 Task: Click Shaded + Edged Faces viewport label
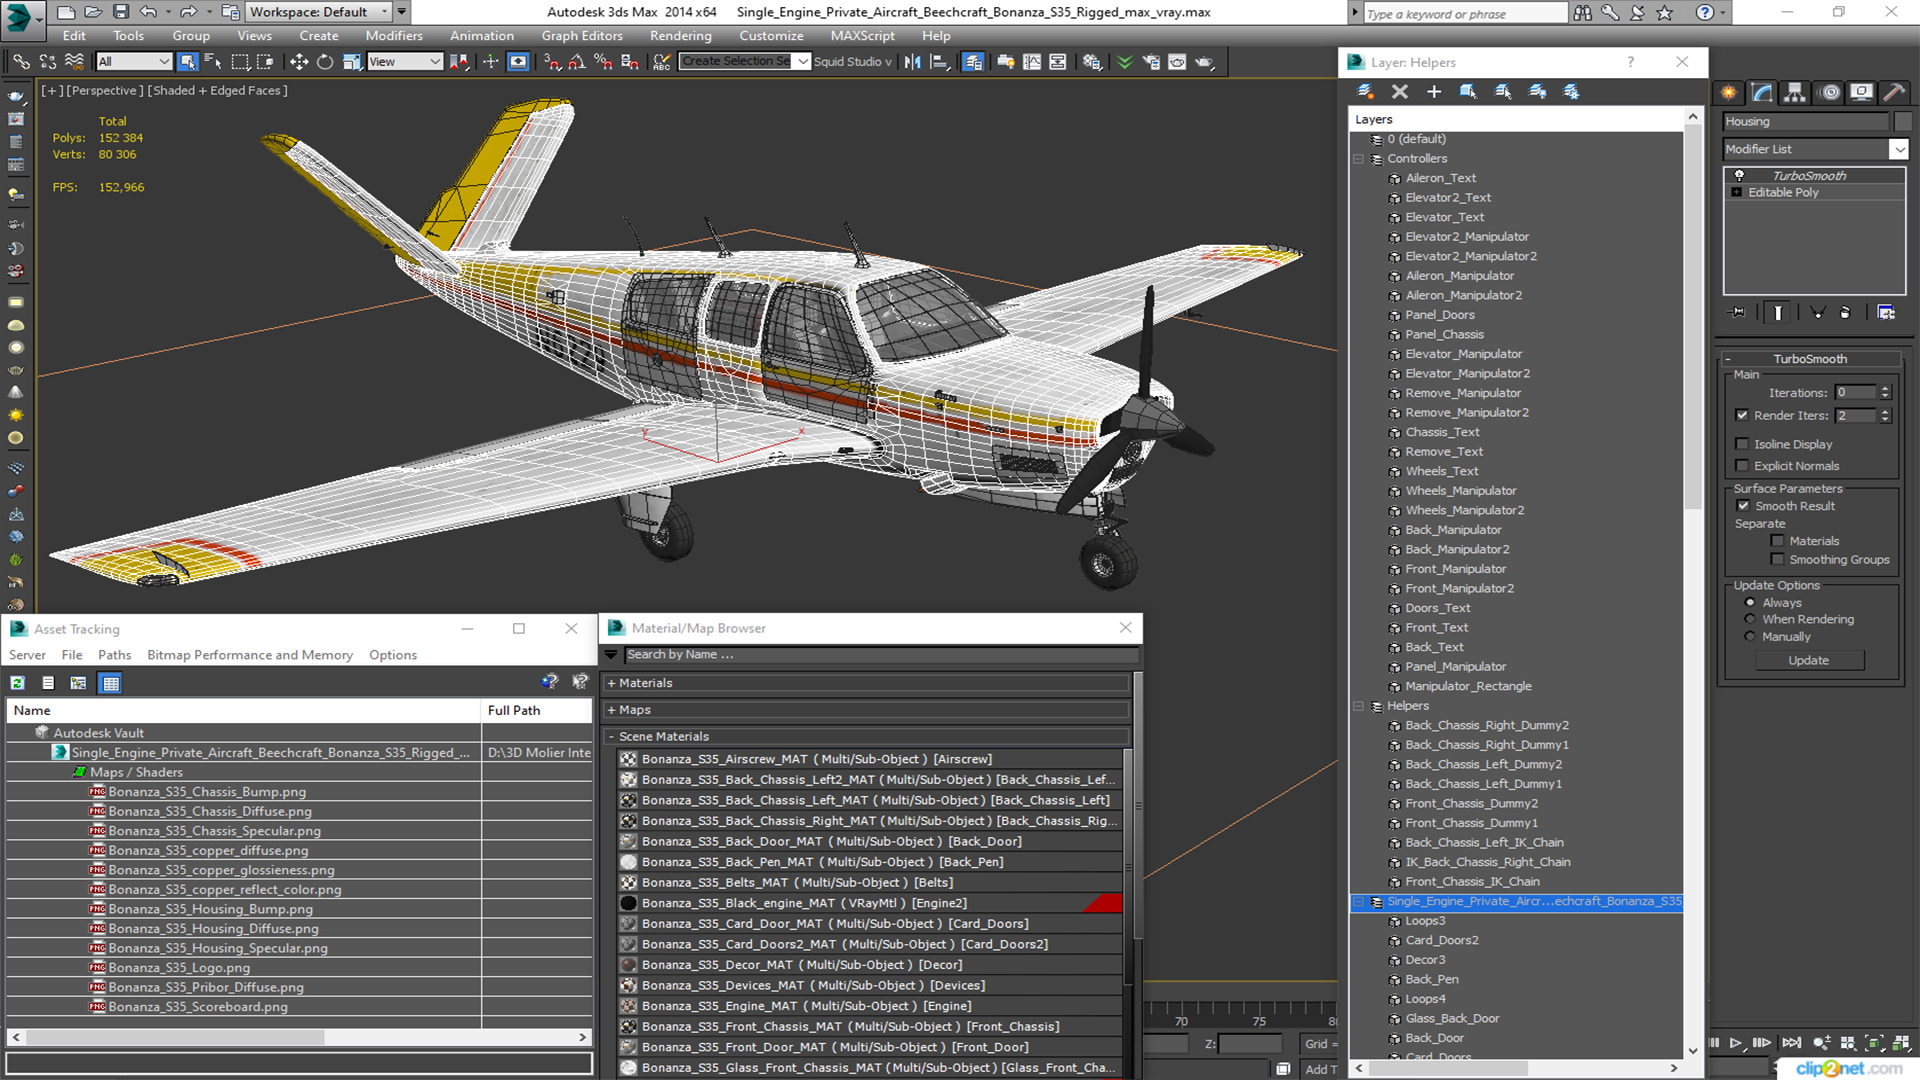click(218, 90)
